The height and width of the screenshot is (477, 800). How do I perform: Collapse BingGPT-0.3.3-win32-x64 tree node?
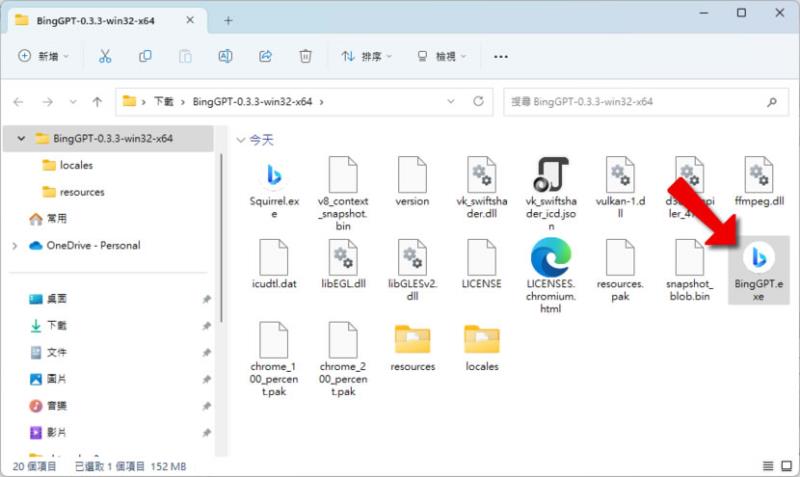[x=21, y=138]
